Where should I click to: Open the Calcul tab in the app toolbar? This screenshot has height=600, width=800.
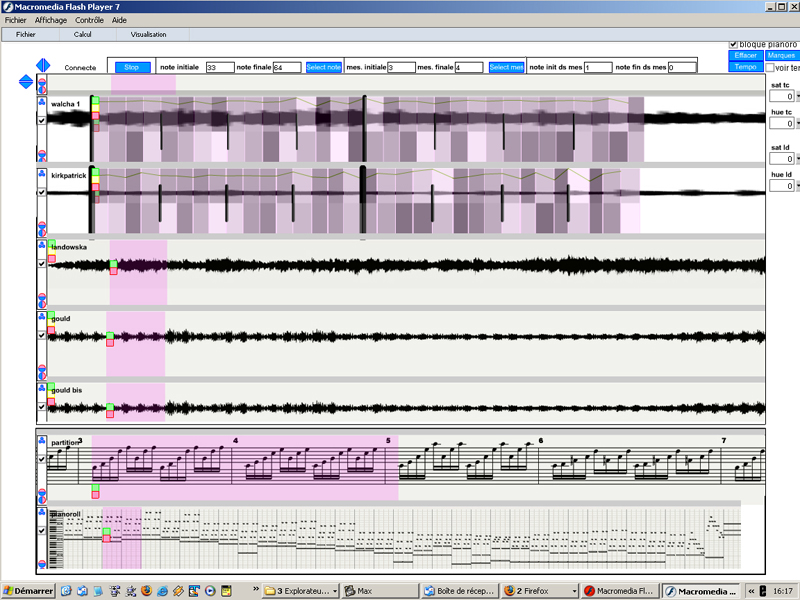(x=82, y=34)
